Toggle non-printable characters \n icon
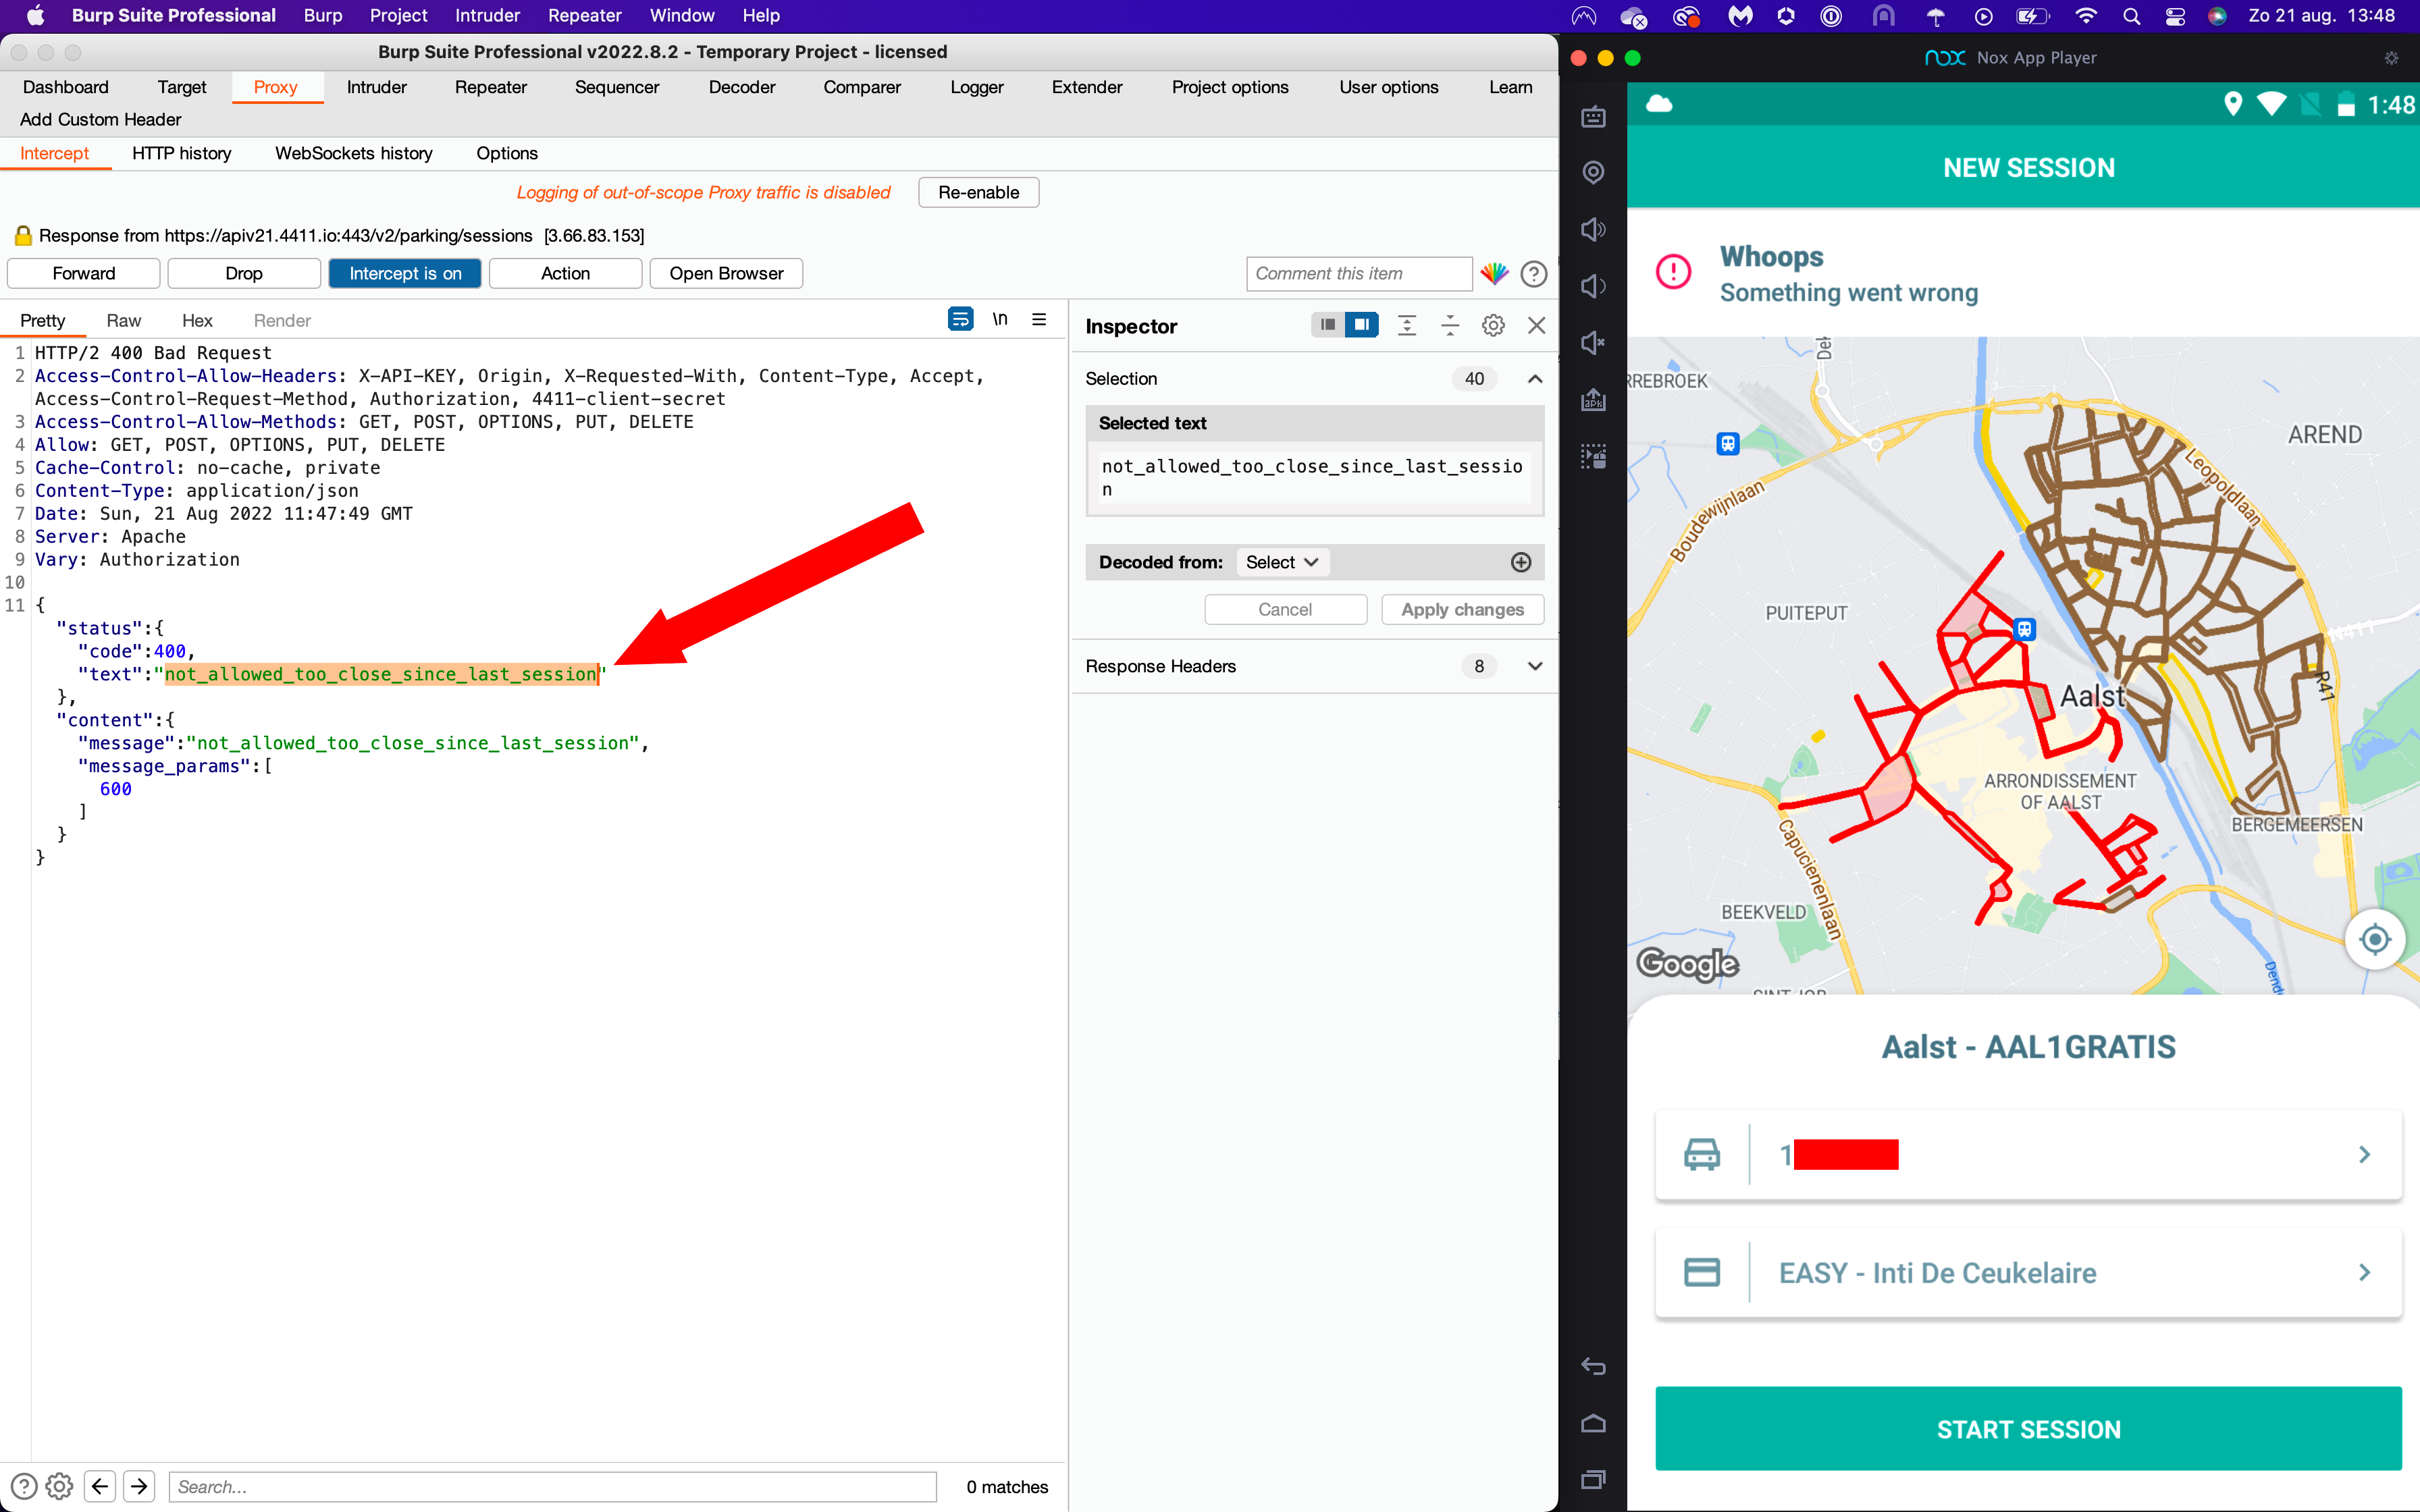The width and height of the screenshot is (2420, 1512). tap(999, 319)
